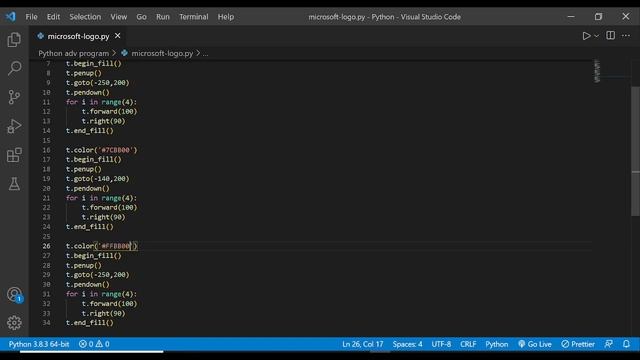Select Python 3.8.3 64-bit interpreter

[39, 344]
